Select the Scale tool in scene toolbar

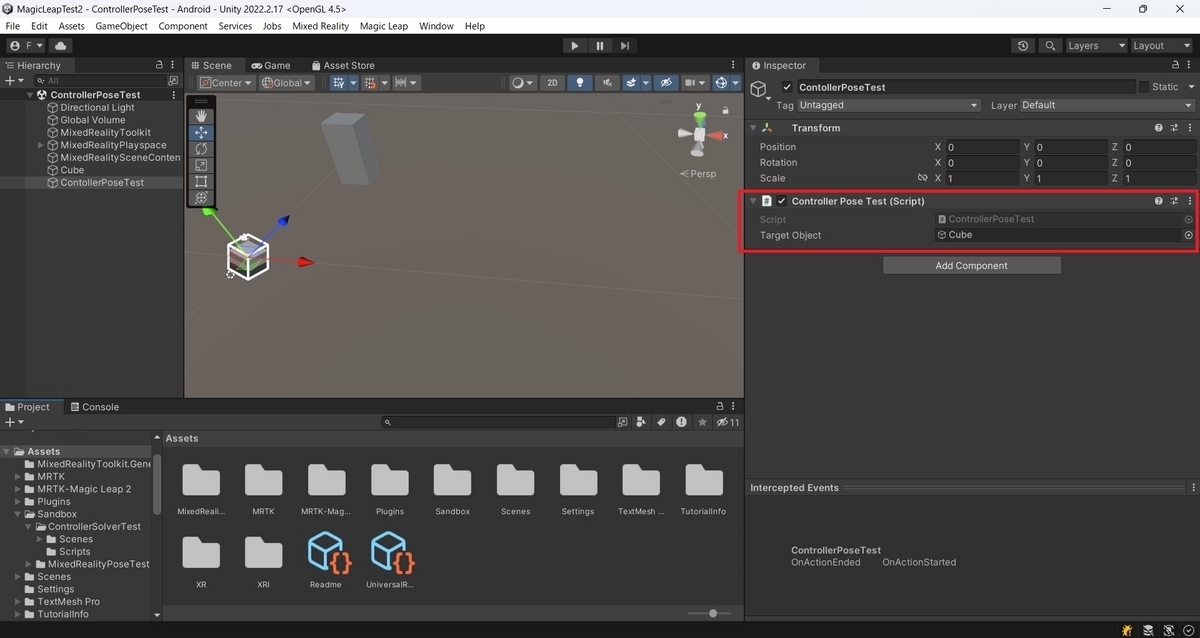pyautogui.click(x=201, y=165)
